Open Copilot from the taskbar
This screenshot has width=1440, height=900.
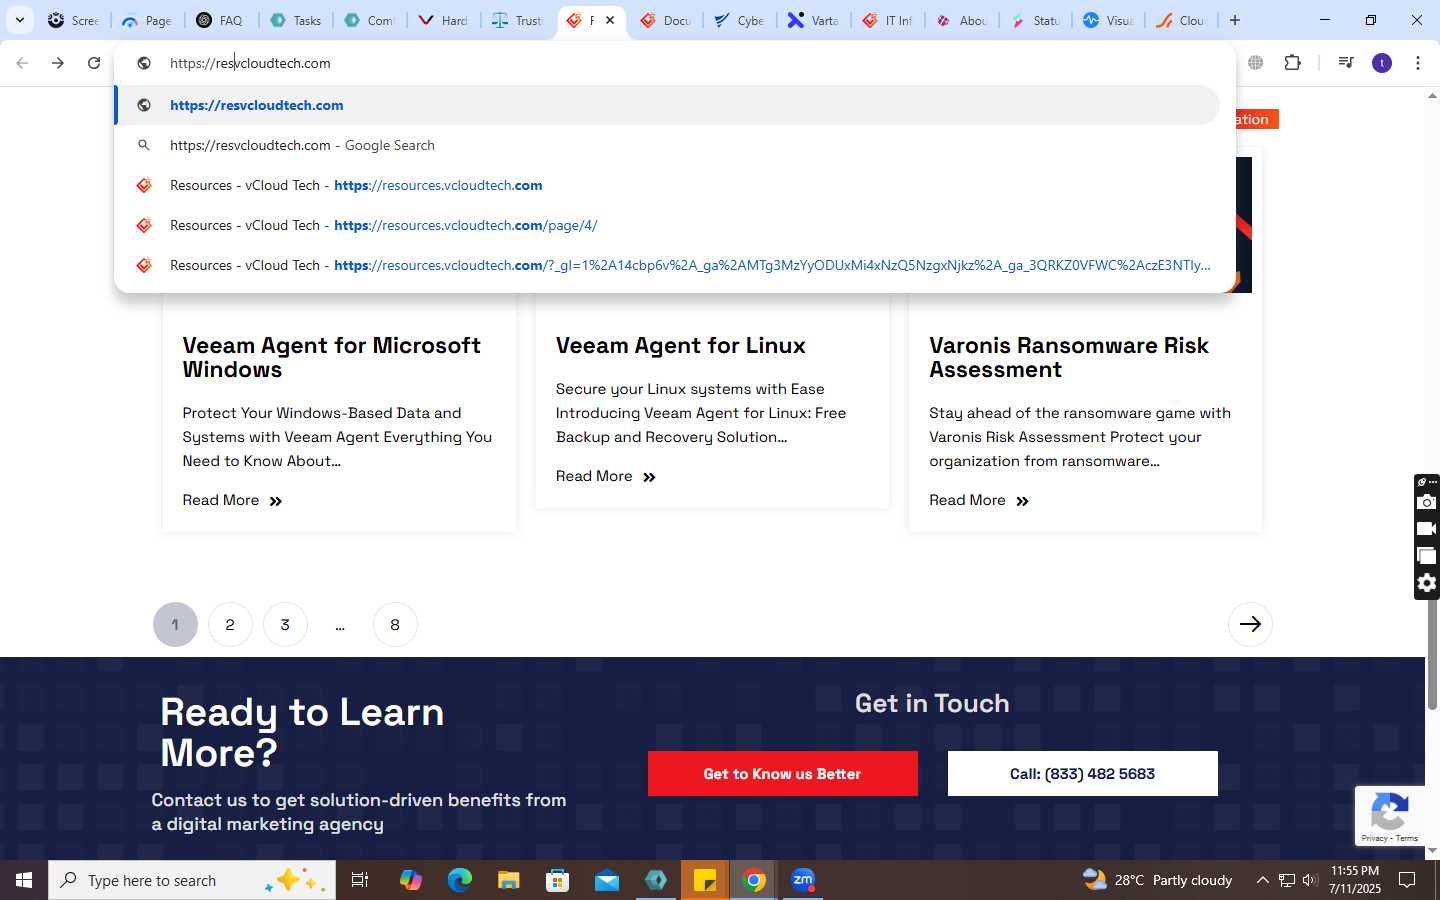(x=410, y=880)
